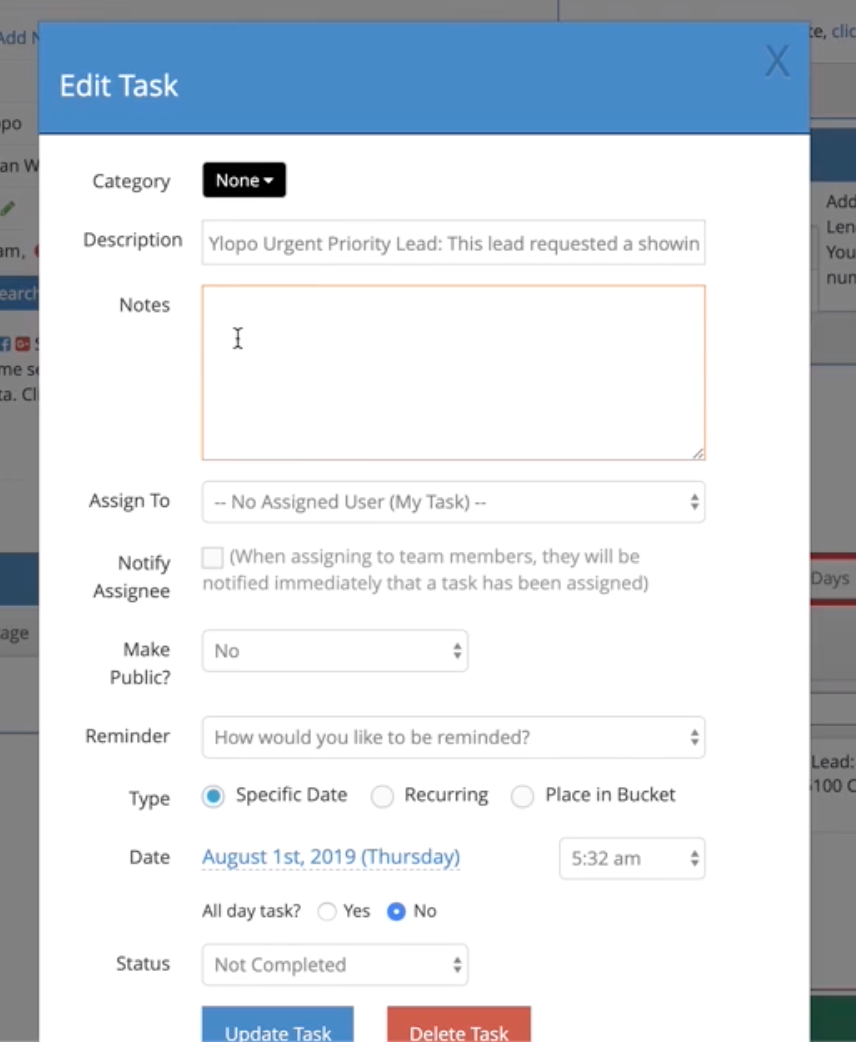The width and height of the screenshot is (856, 1042).
Task: Select the Specific Date type option
Action: 213,796
